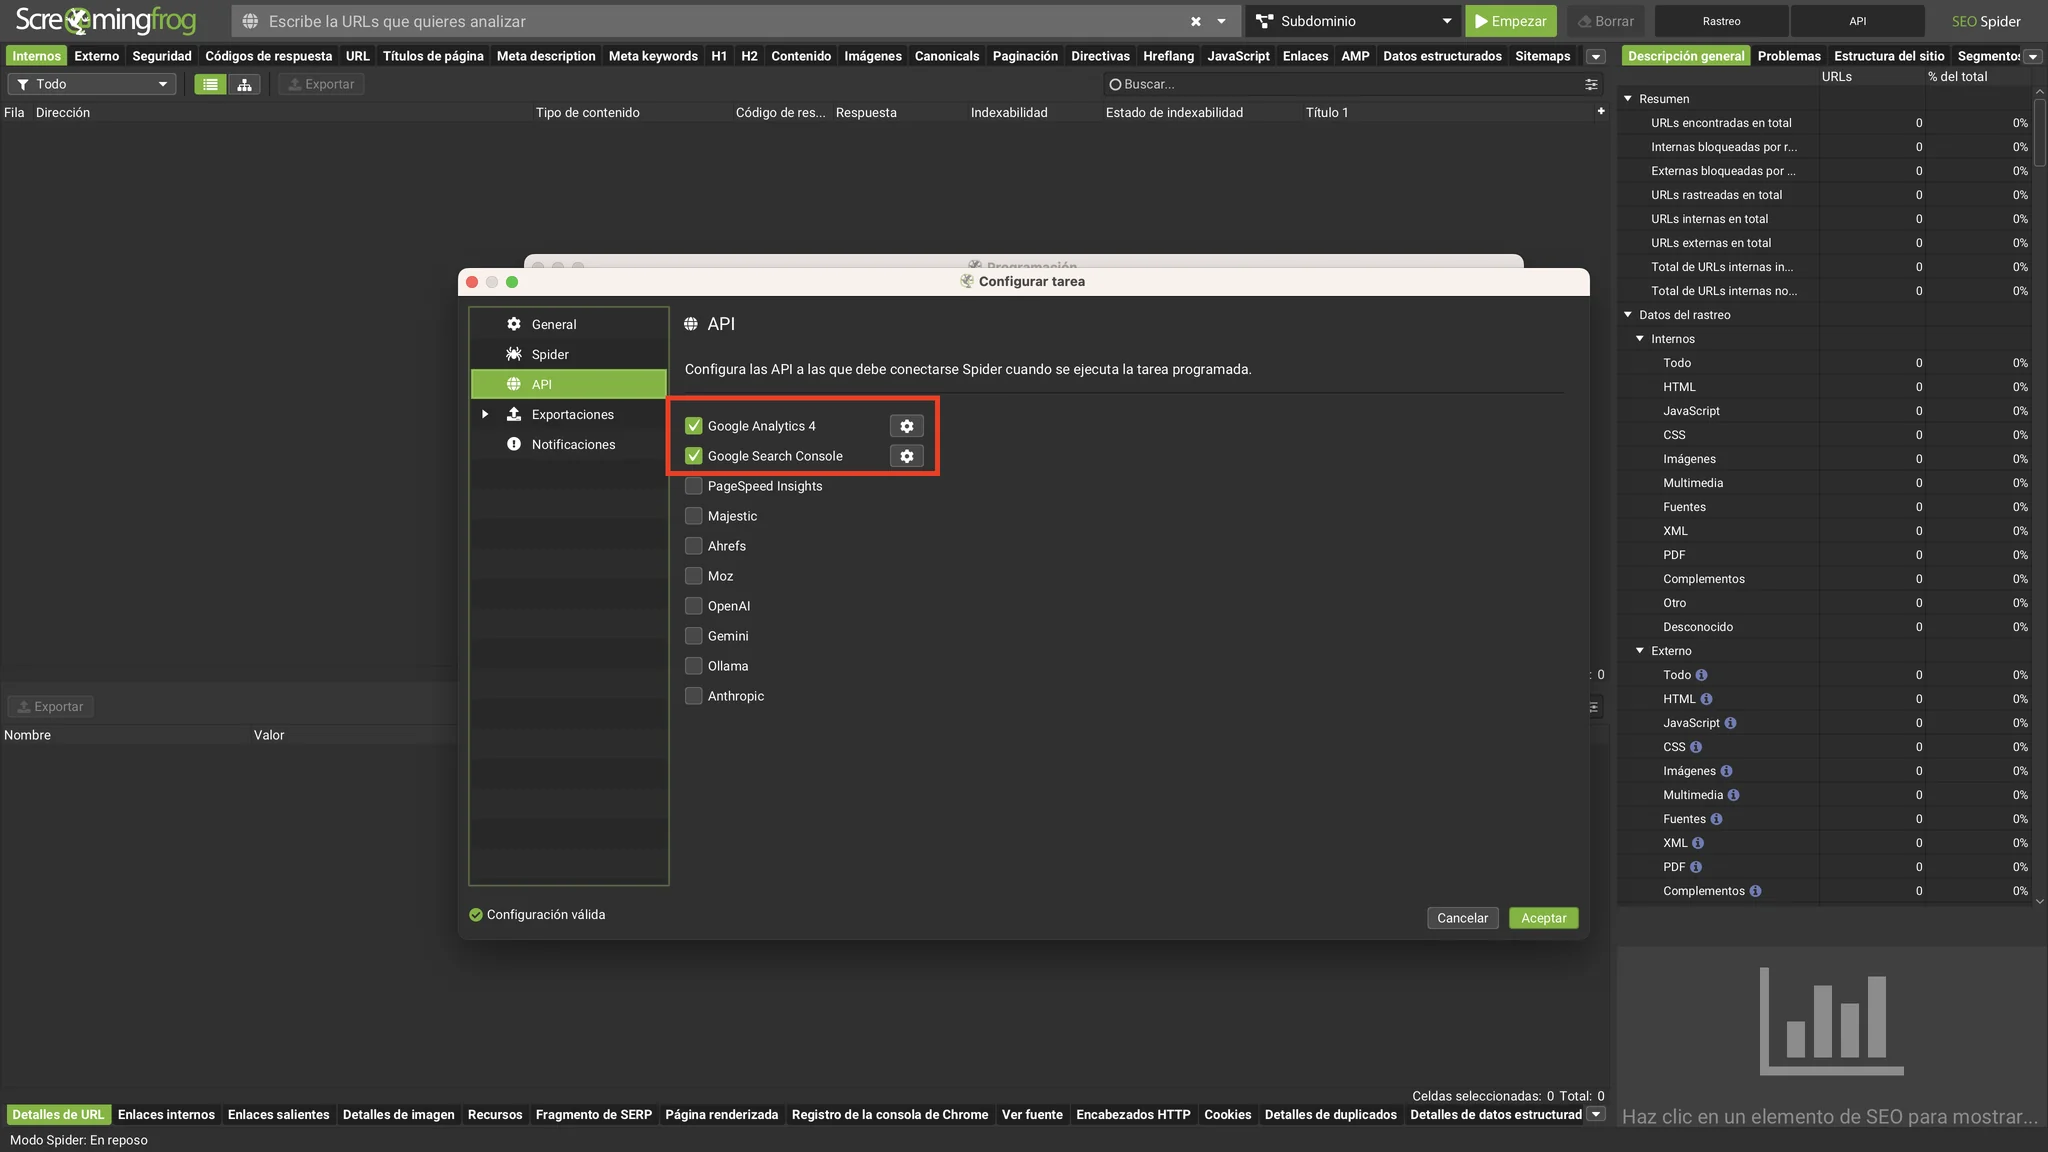The height and width of the screenshot is (1152, 2048).
Task: Enable PageSpeed Insights checkbox
Action: pyautogui.click(x=693, y=486)
